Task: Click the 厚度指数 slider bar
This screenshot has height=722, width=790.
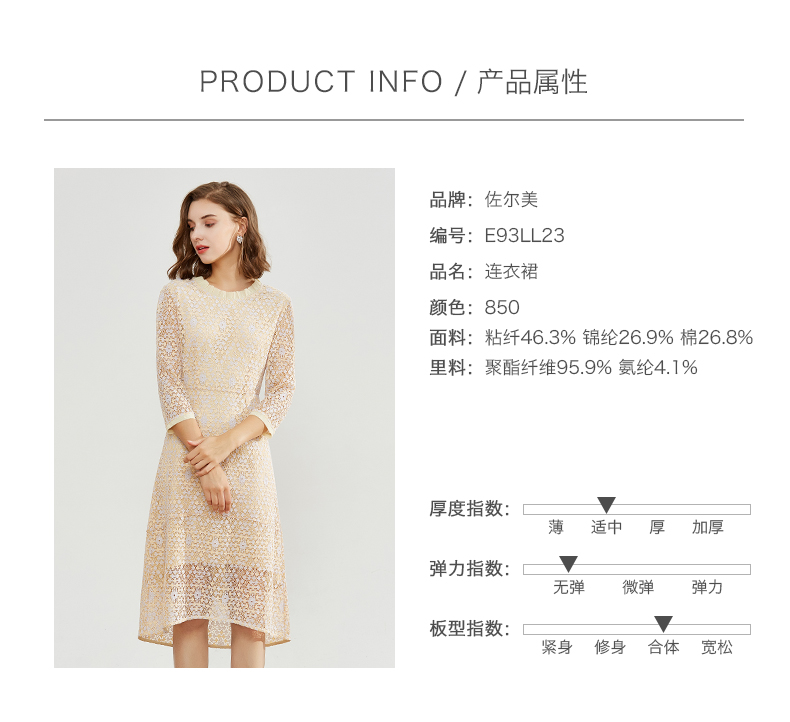Action: tap(637, 509)
